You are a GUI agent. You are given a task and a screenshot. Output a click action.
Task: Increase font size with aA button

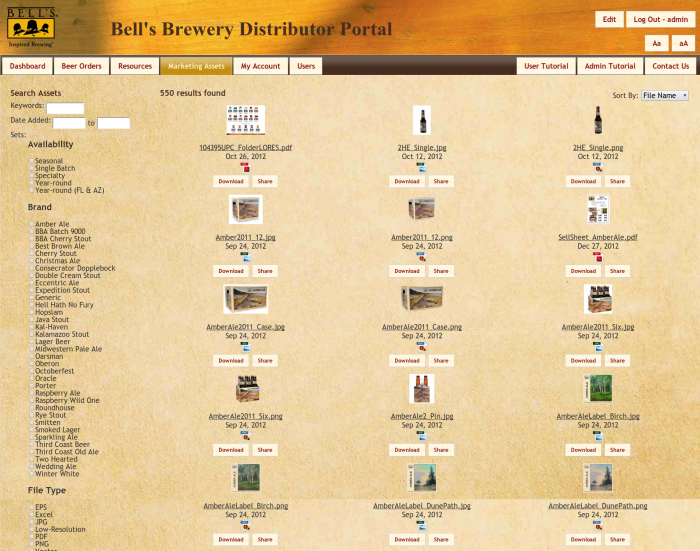click(x=683, y=43)
